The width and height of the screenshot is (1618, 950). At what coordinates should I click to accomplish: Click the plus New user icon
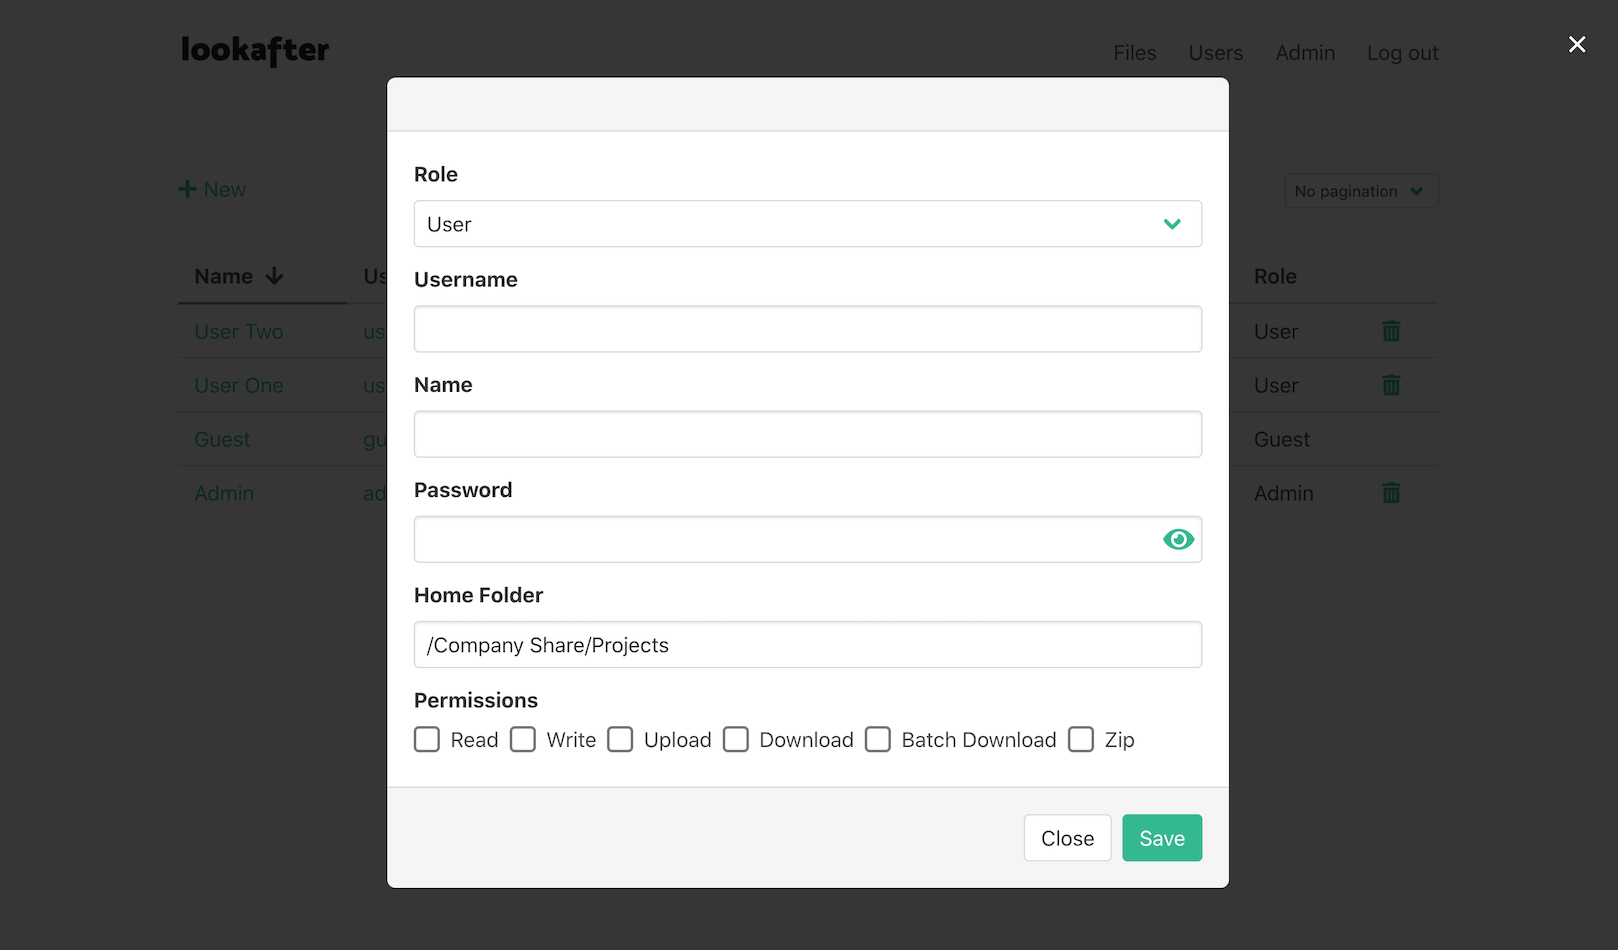point(187,189)
